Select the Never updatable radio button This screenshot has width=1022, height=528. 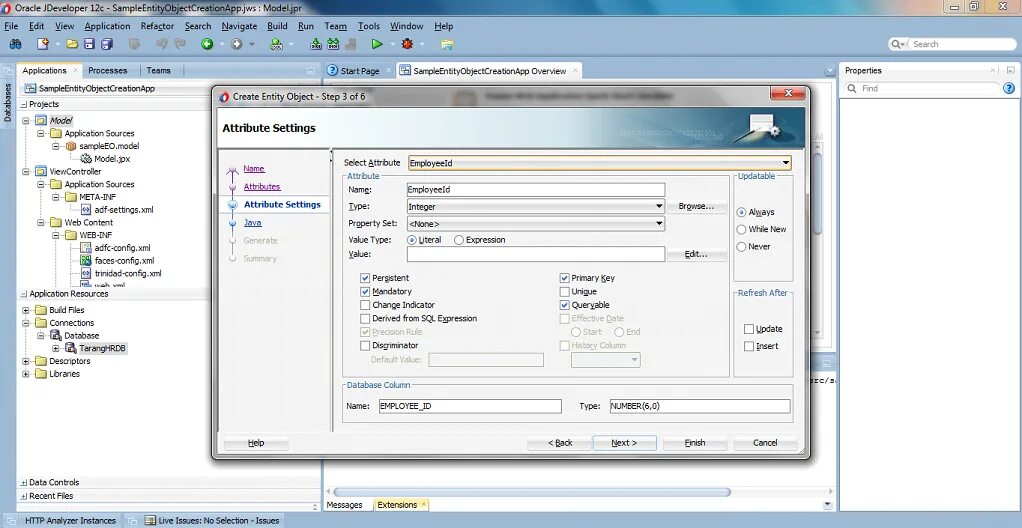pos(741,247)
